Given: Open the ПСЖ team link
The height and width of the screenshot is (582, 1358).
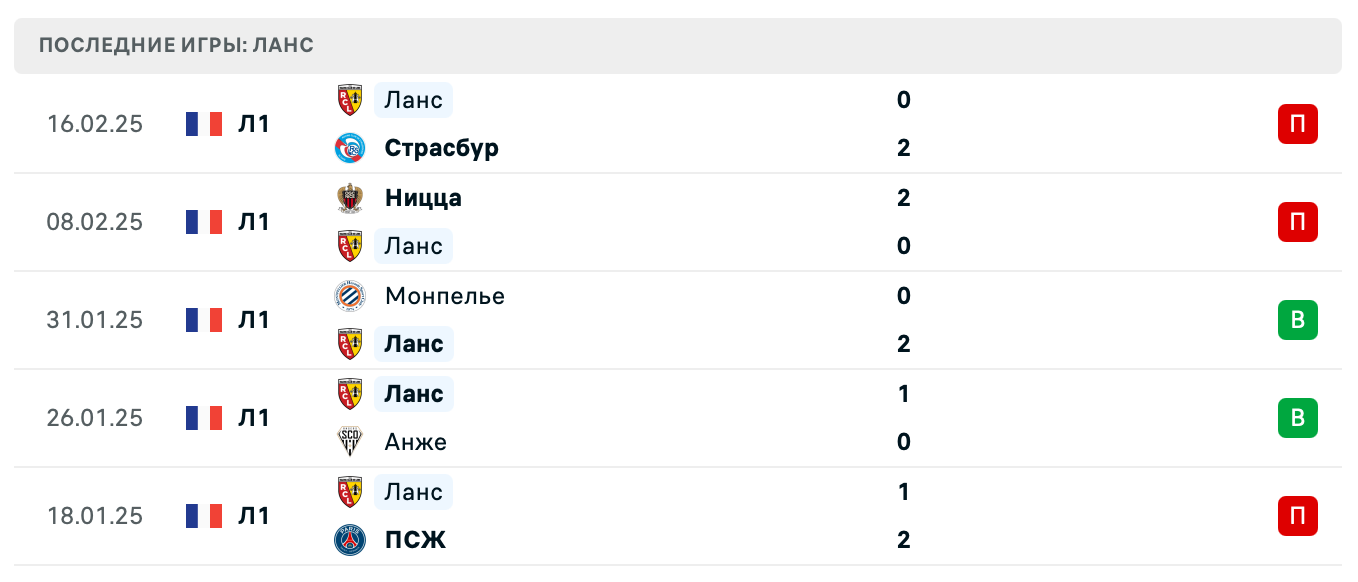Looking at the screenshot, I should [415, 540].
